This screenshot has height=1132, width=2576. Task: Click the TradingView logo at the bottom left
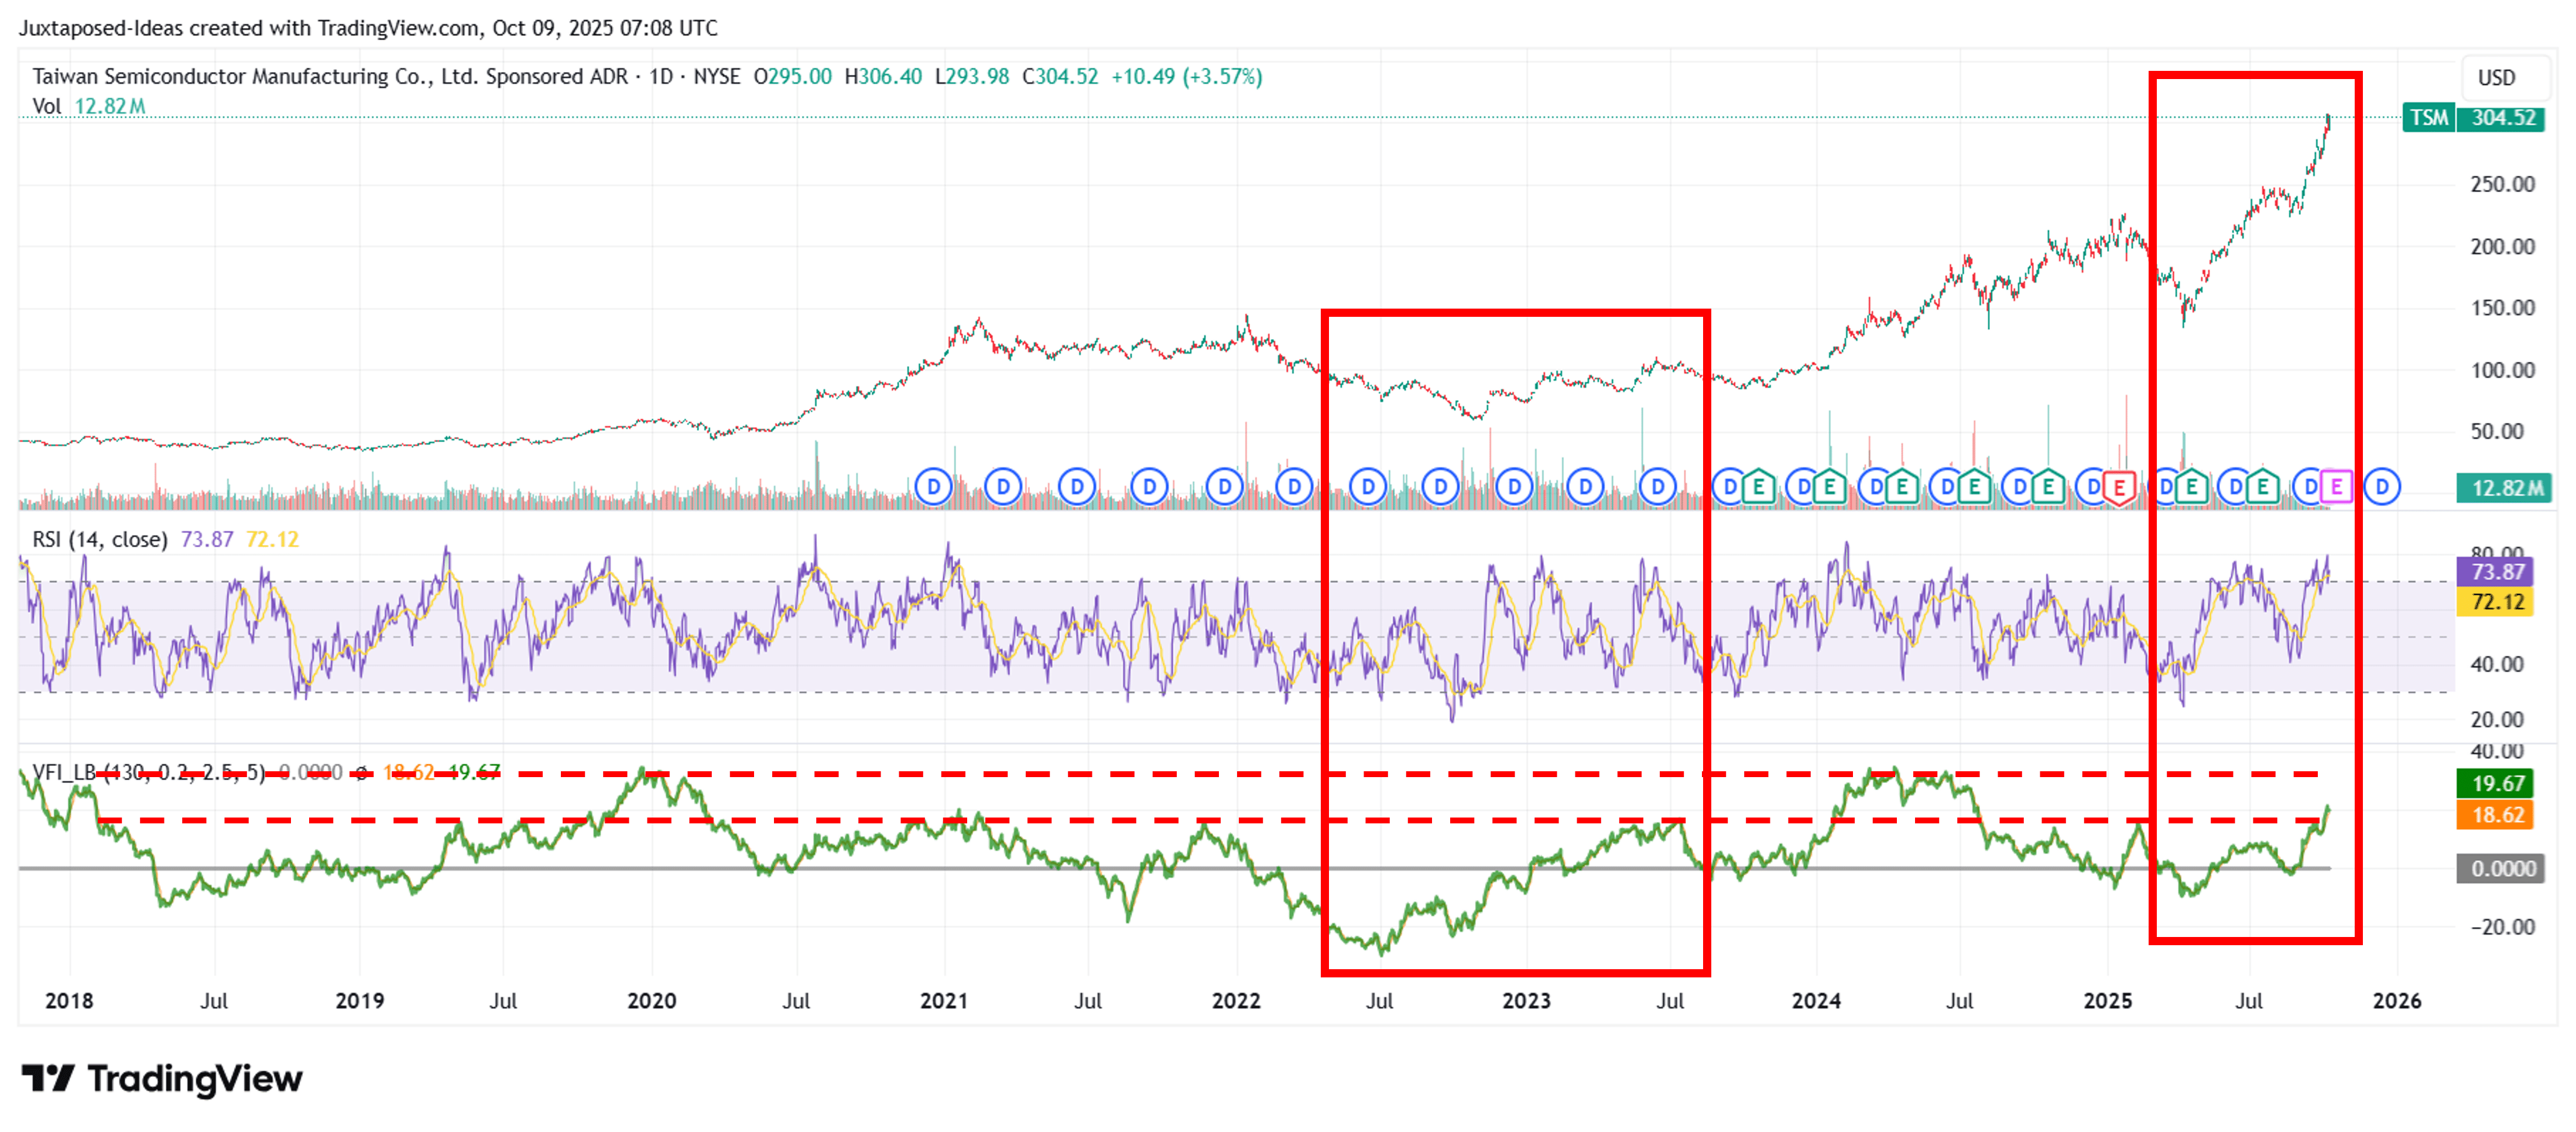tap(162, 1078)
